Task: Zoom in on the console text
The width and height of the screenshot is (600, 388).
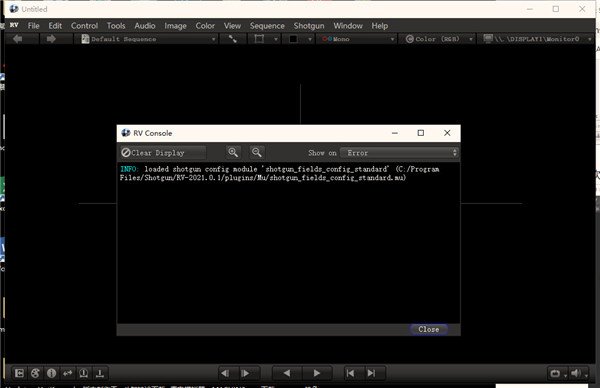Action: pyautogui.click(x=233, y=153)
